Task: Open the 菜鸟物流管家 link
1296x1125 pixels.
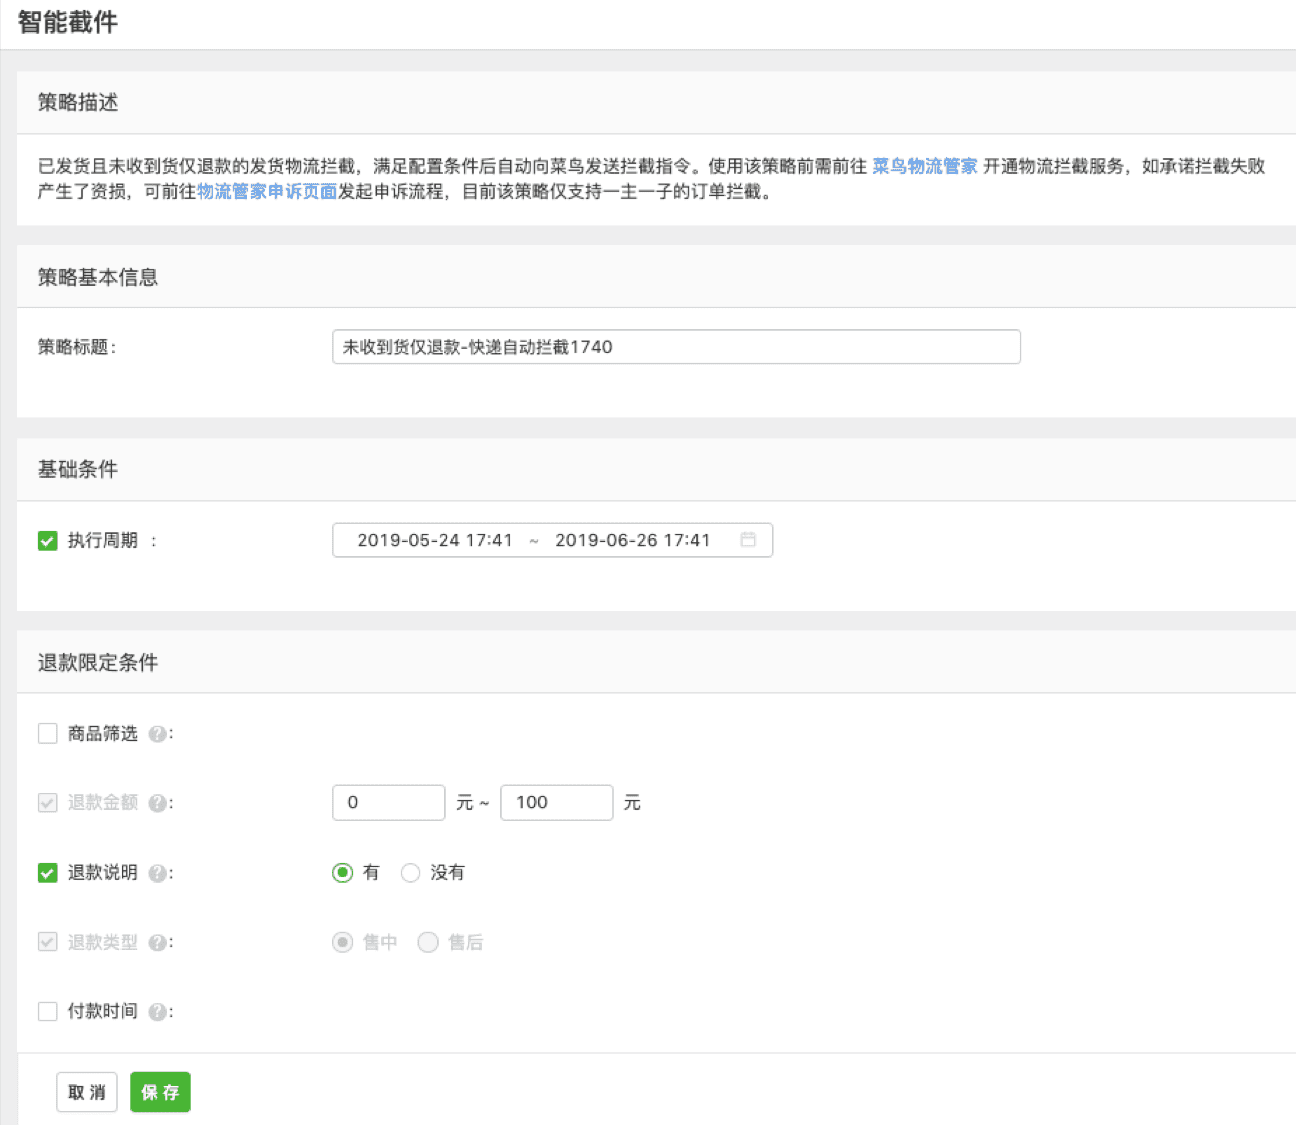Action: click(x=924, y=166)
